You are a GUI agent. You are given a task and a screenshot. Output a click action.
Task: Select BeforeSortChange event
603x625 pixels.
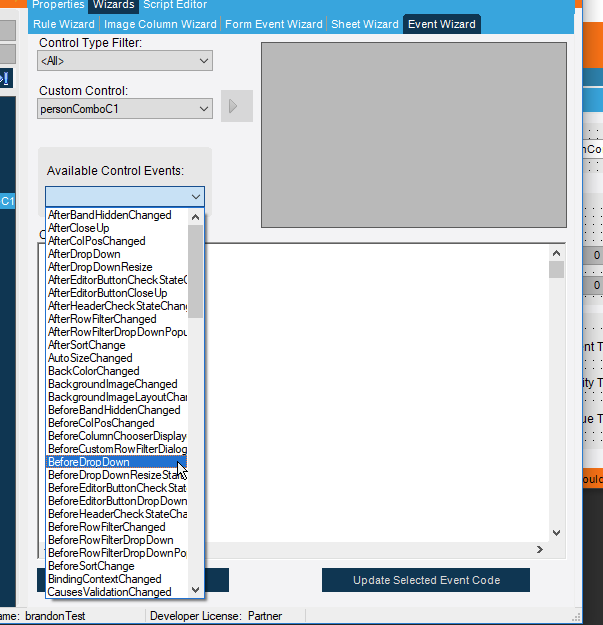[x=116, y=566]
